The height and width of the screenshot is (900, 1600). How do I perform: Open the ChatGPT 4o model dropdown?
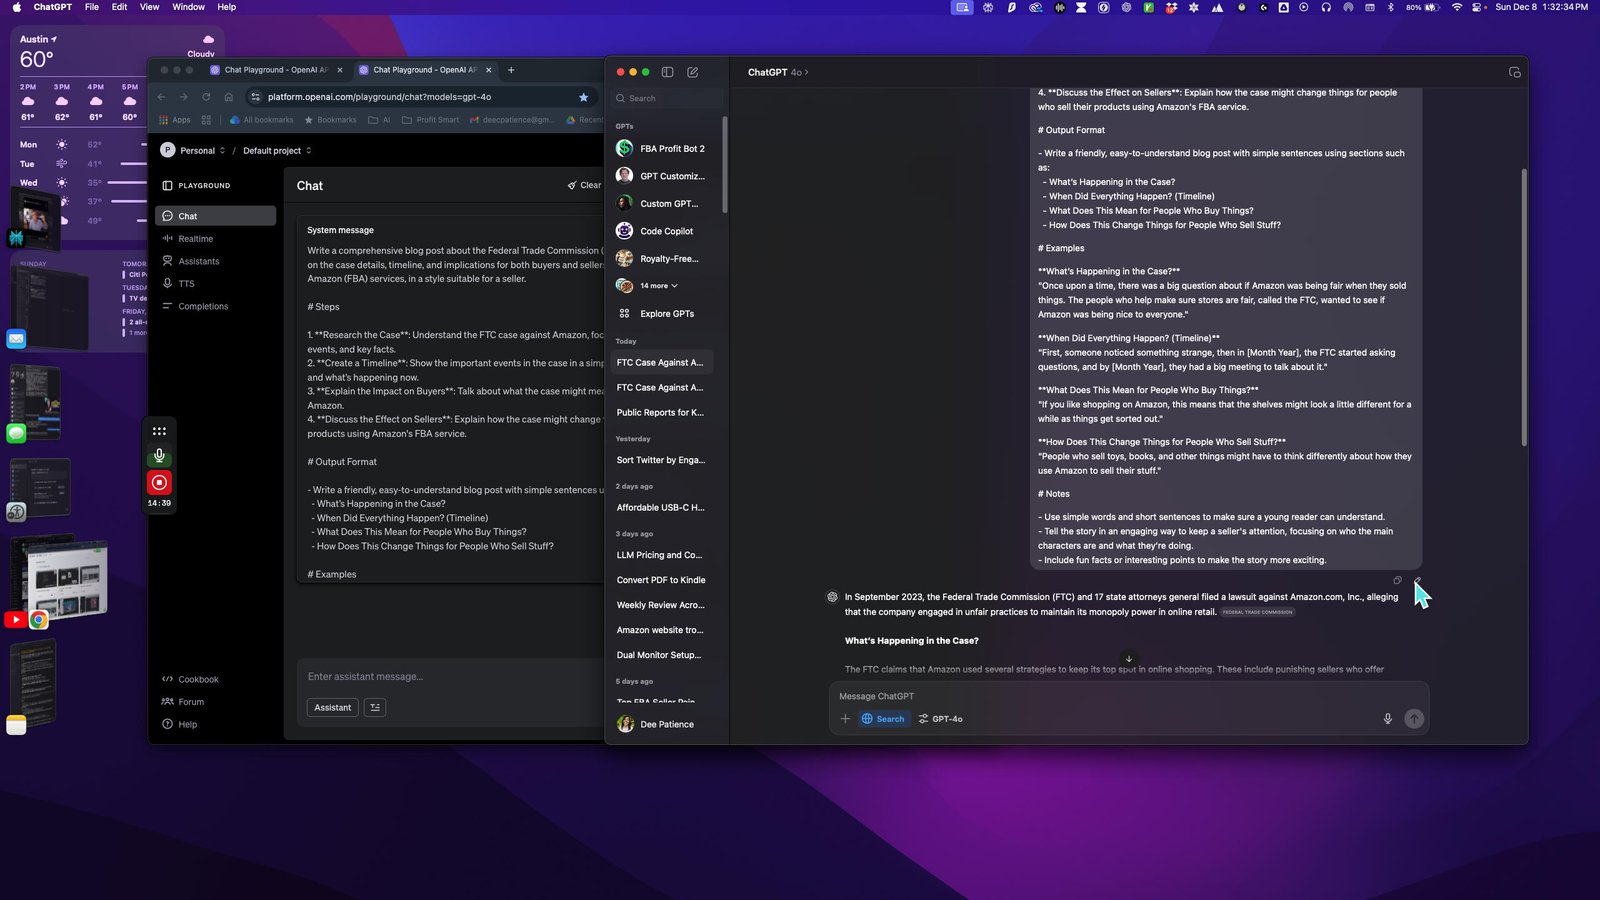point(778,72)
